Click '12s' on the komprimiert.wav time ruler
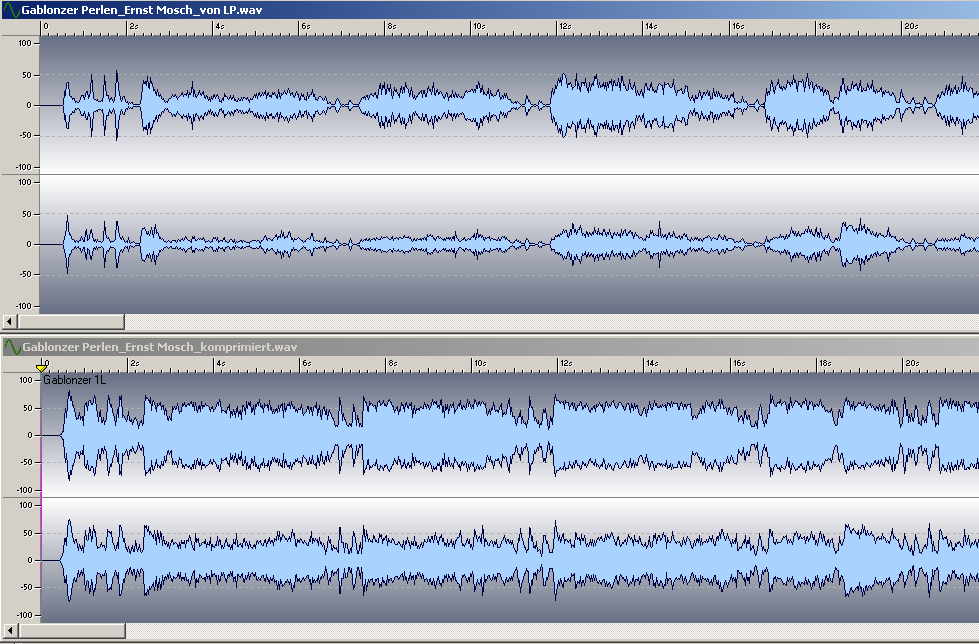Screen dimensions: 979x644 point(566,363)
